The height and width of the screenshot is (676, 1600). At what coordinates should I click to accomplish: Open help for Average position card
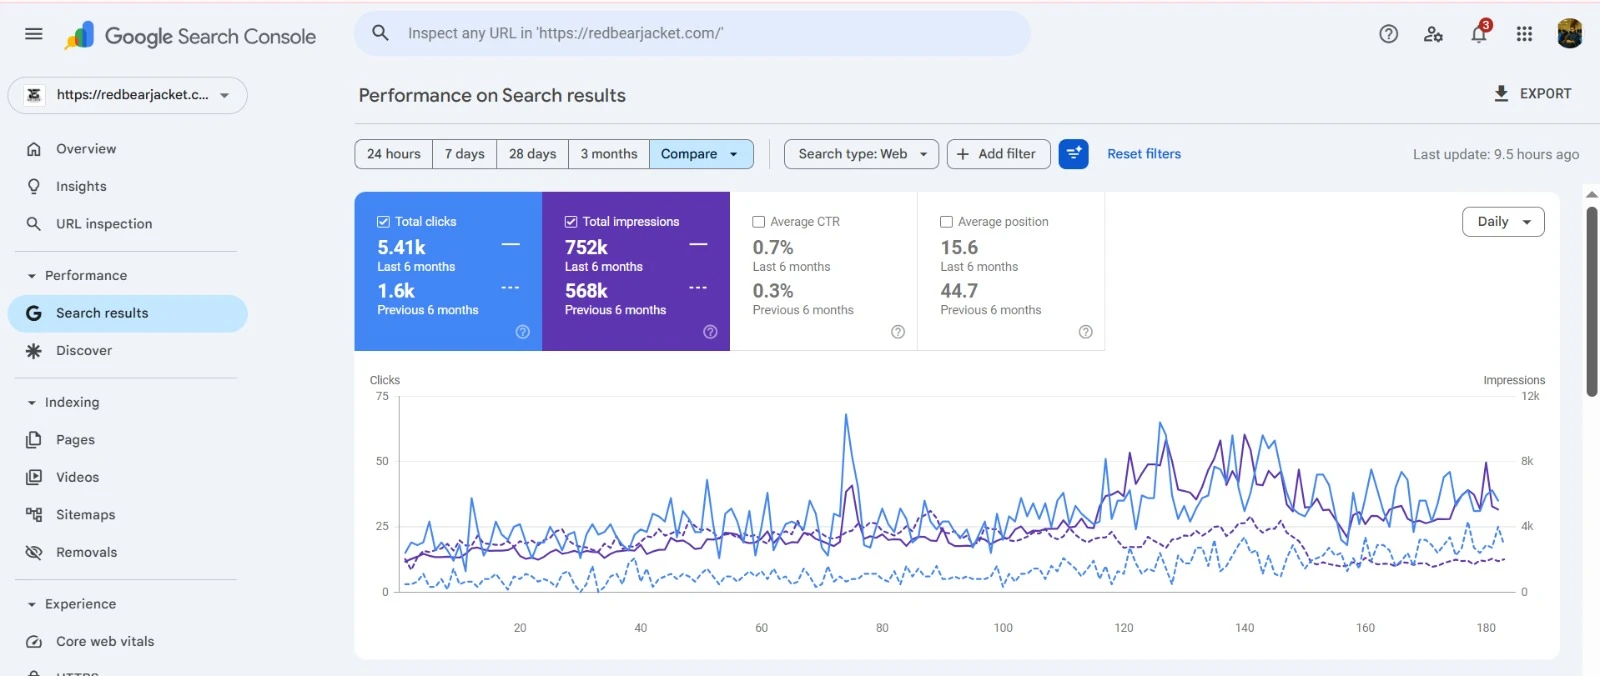click(x=1085, y=332)
